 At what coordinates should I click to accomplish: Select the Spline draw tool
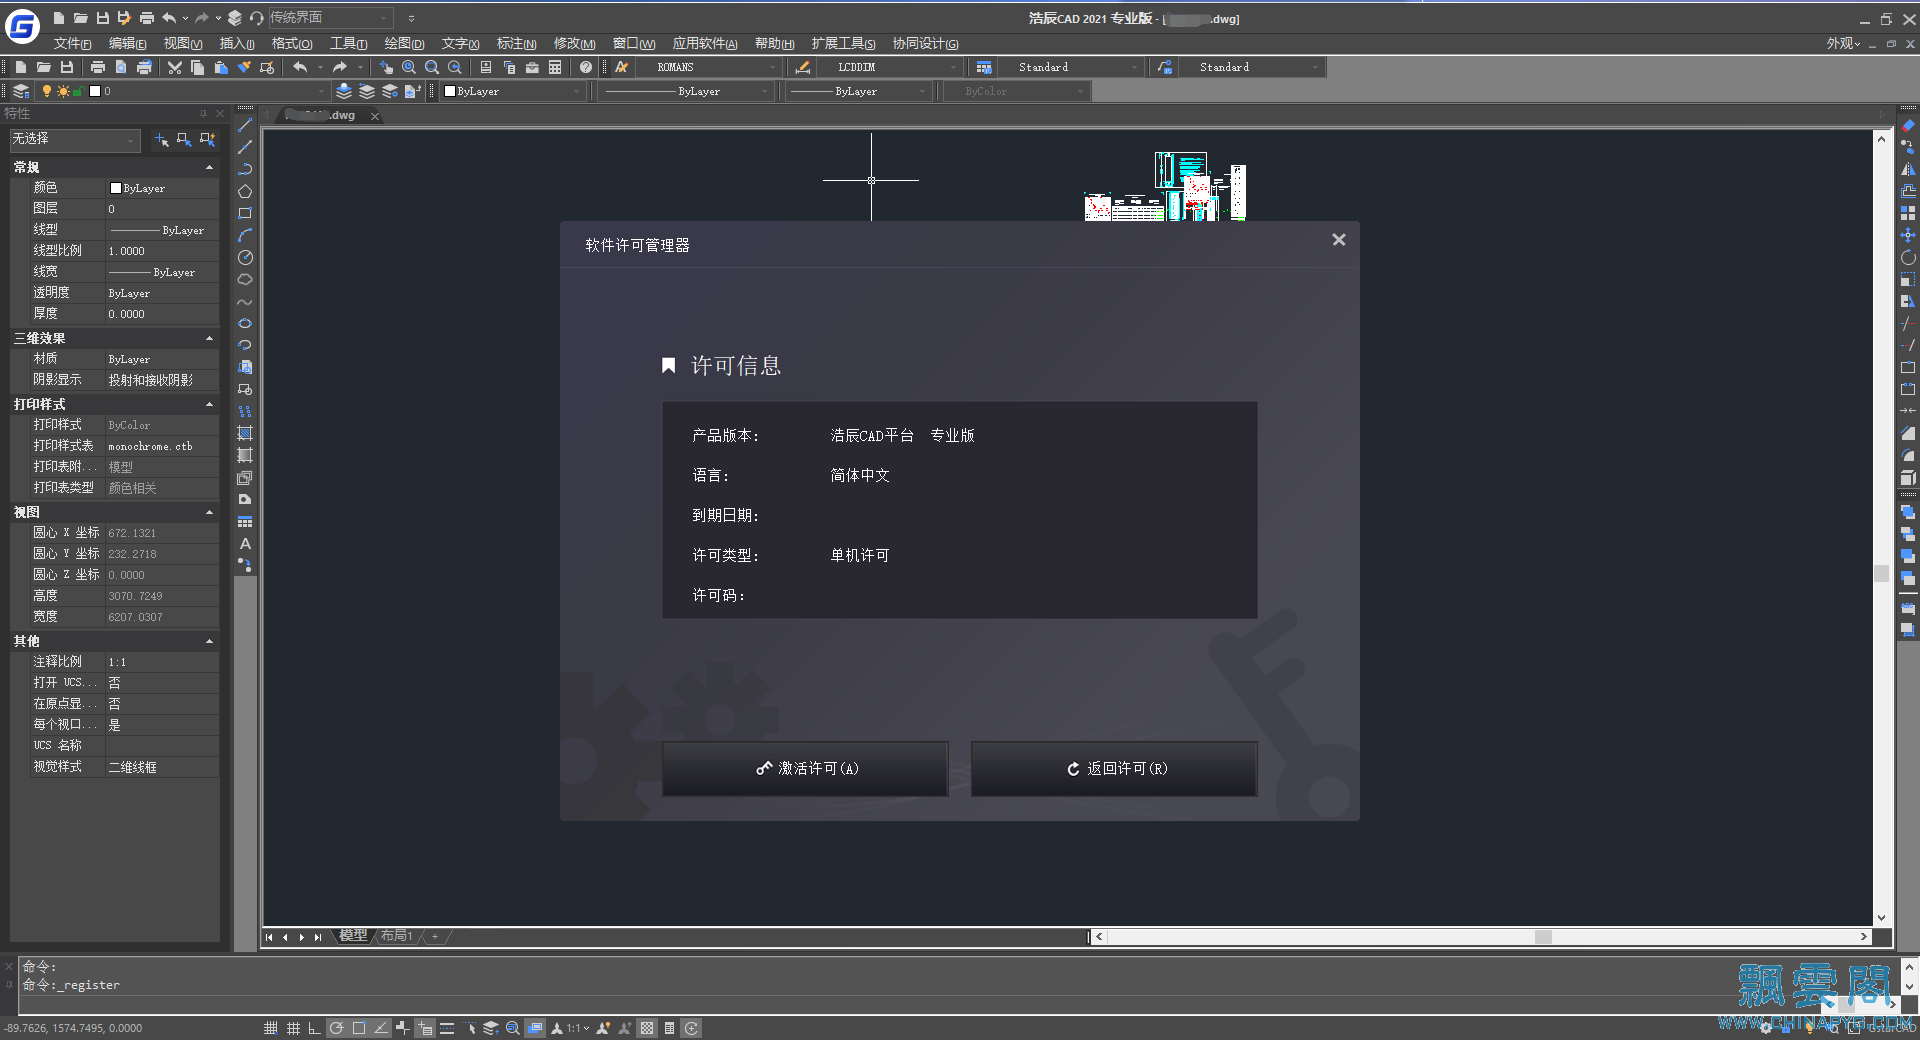tap(245, 301)
